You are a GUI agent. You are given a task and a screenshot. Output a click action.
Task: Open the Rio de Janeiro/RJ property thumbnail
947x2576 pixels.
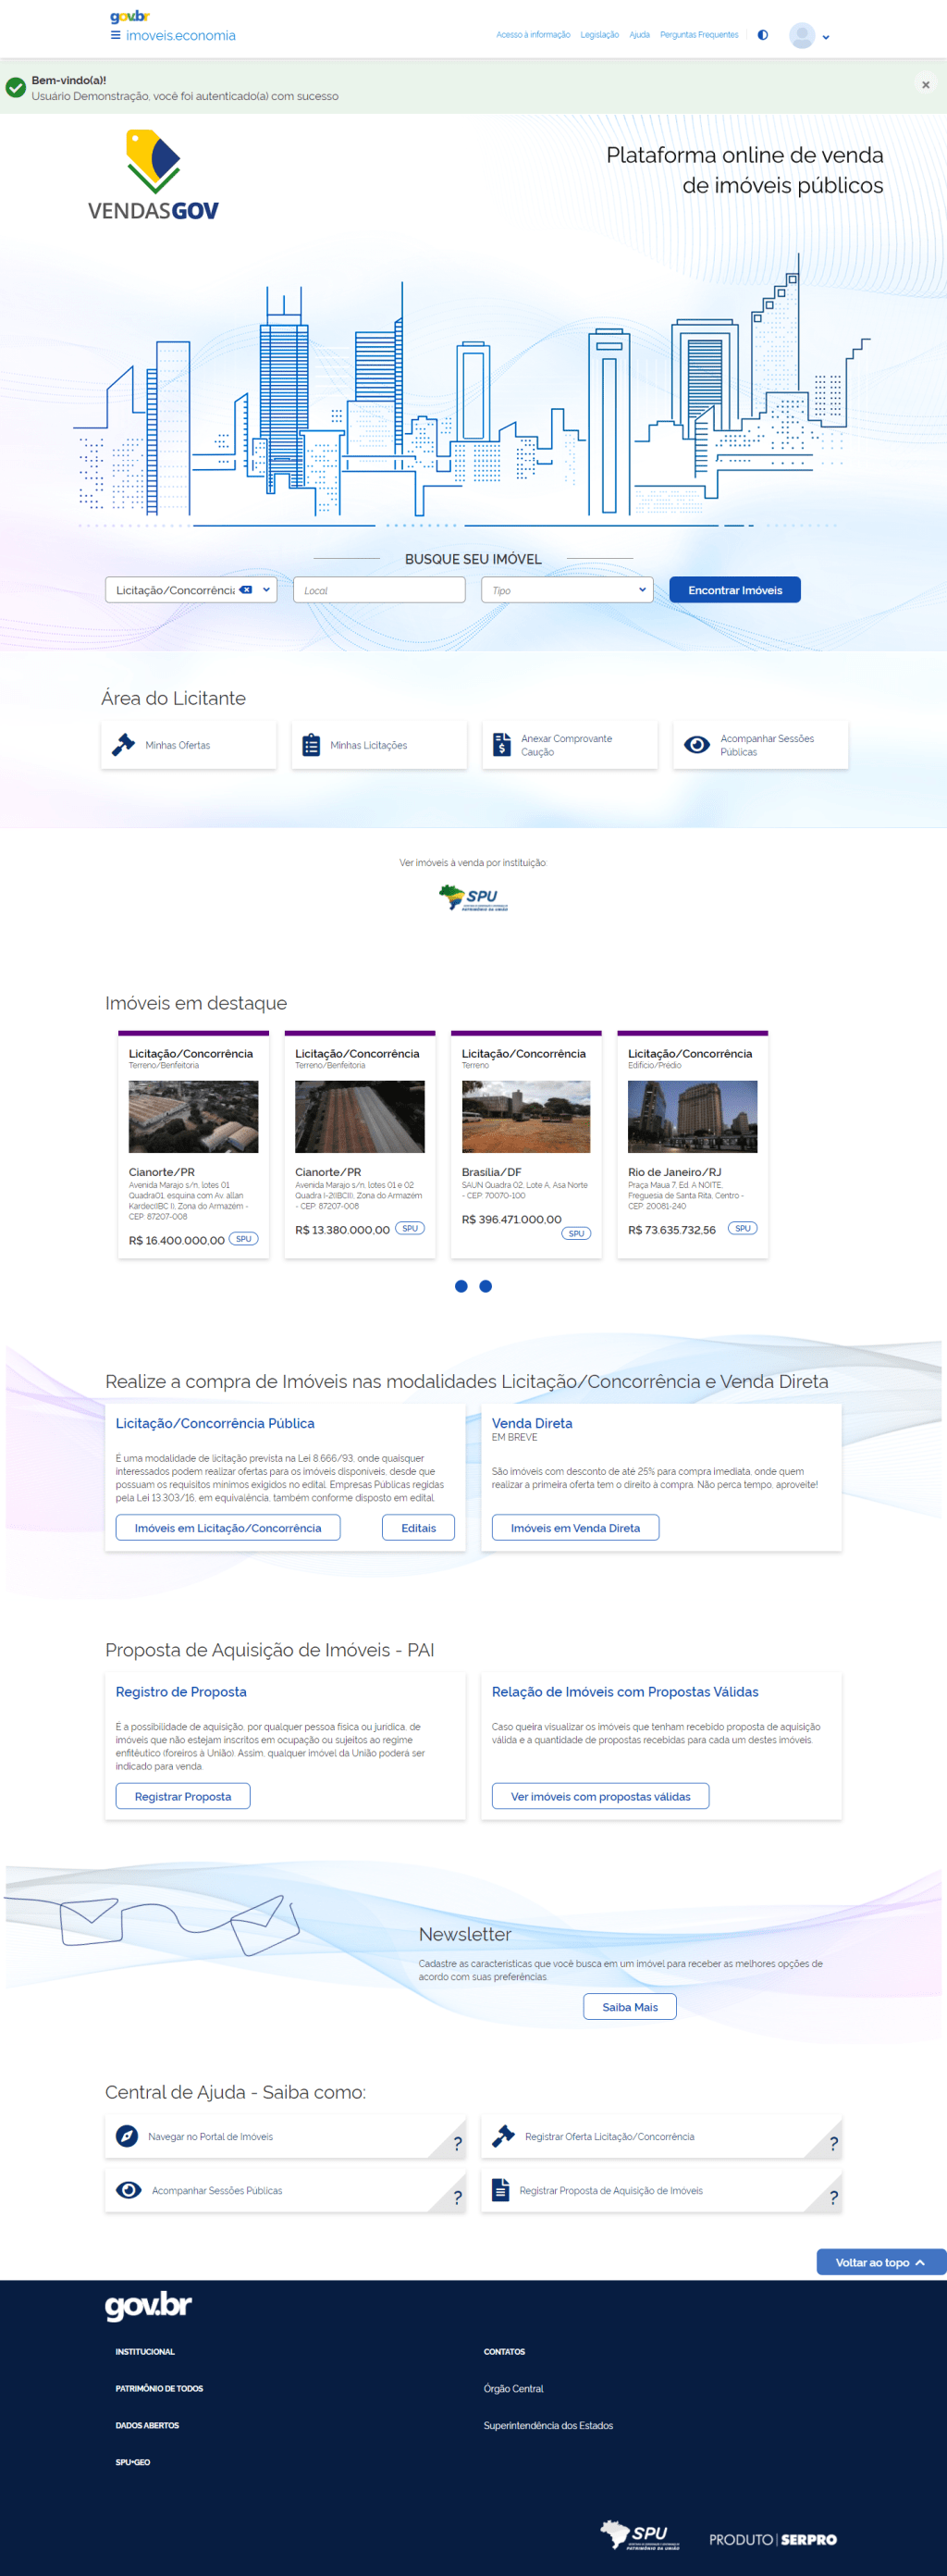coord(692,1116)
